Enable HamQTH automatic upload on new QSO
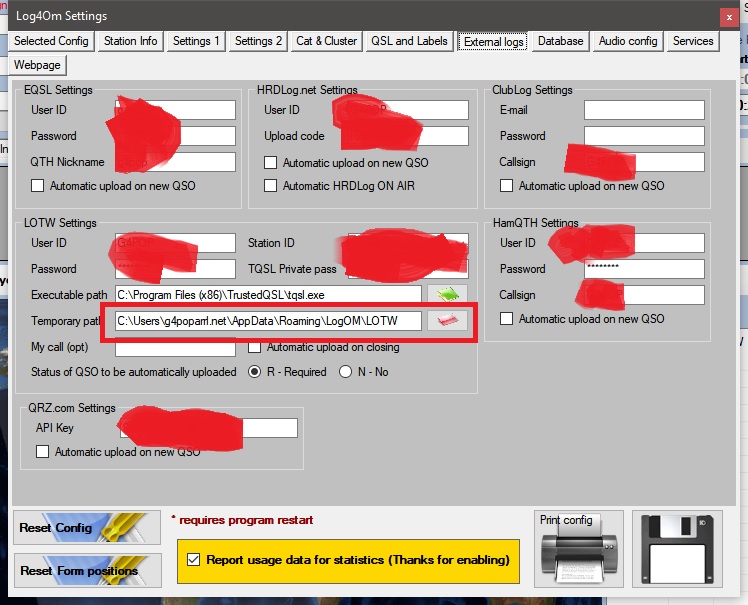 coord(506,318)
